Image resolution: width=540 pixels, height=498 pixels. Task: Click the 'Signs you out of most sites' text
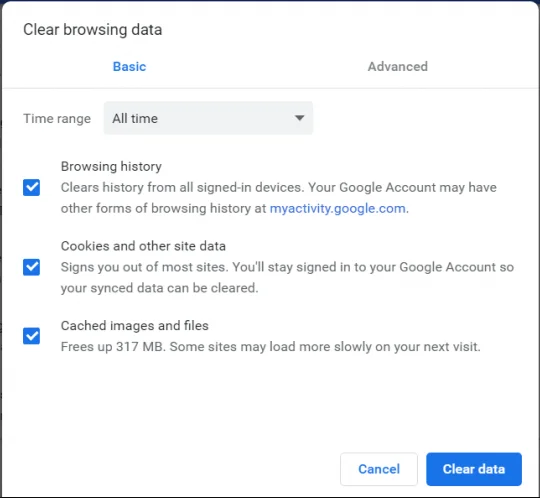(144, 267)
